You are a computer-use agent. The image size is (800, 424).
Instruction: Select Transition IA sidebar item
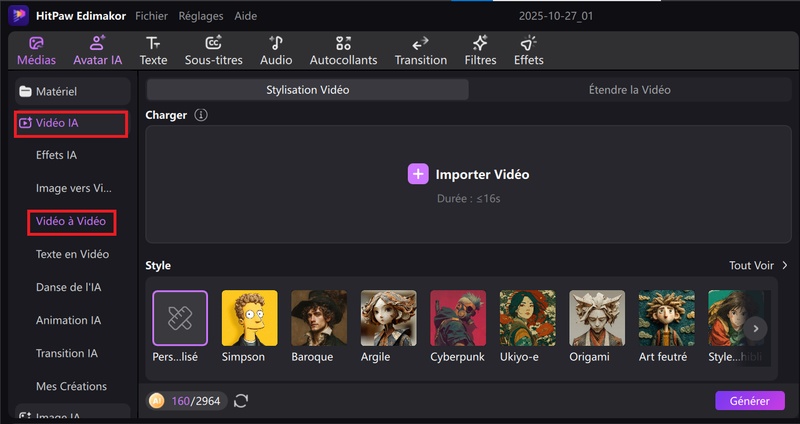tap(66, 353)
